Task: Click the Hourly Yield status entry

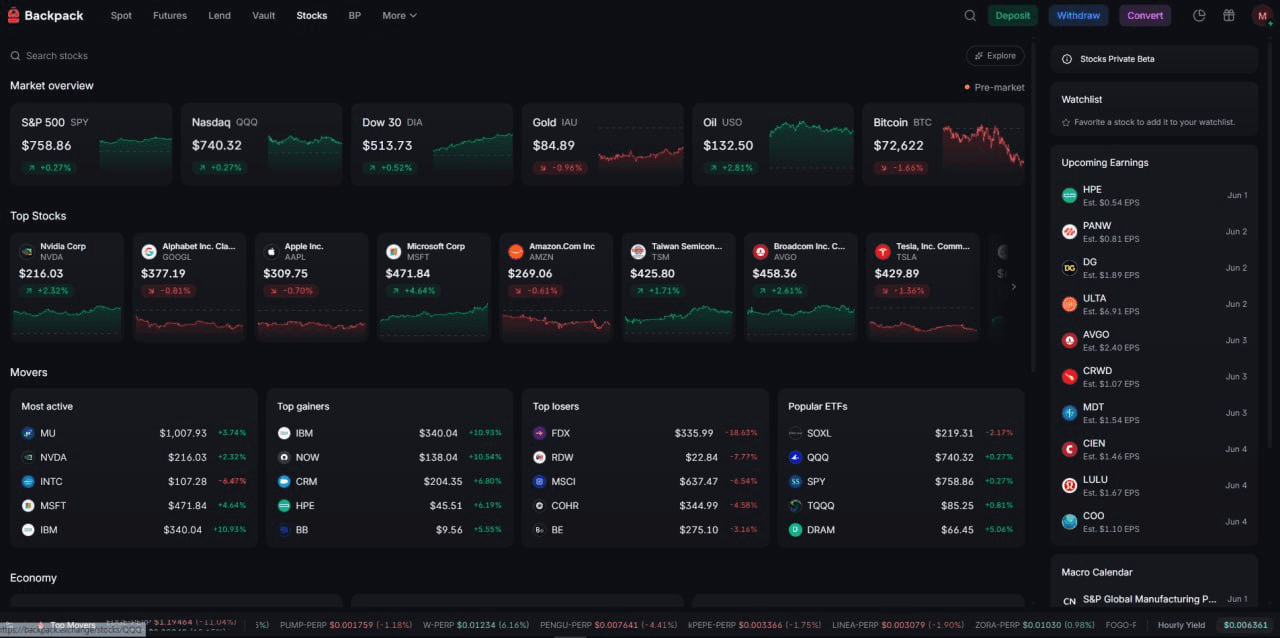Action: coord(1182,625)
